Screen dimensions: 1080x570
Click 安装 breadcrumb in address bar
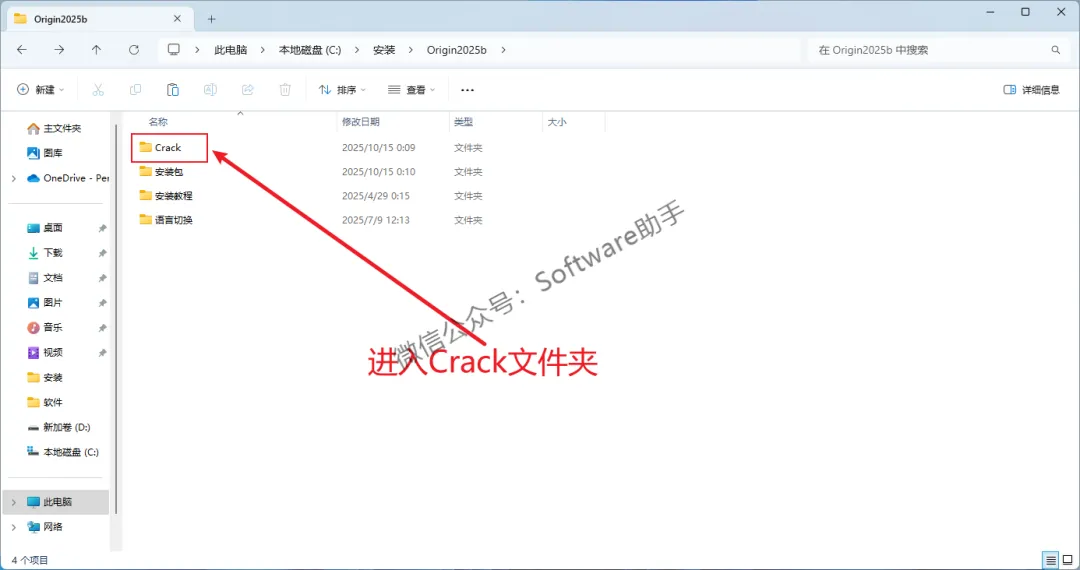tap(384, 50)
